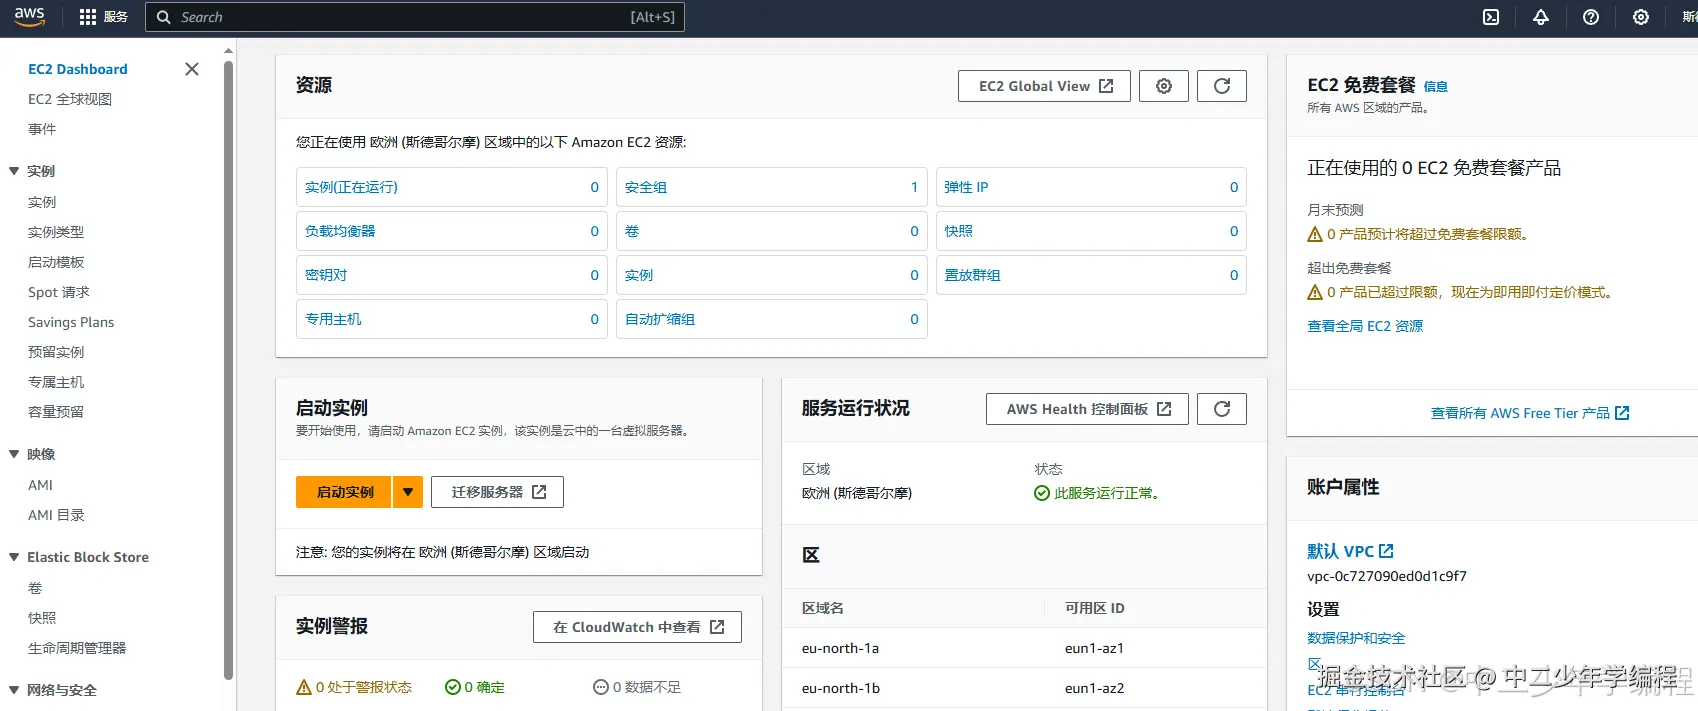Screen dimensions: 1698x711
Task: Click 自动扩缩组 resource link
Action: pyautogui.click(x=660, y=319)
